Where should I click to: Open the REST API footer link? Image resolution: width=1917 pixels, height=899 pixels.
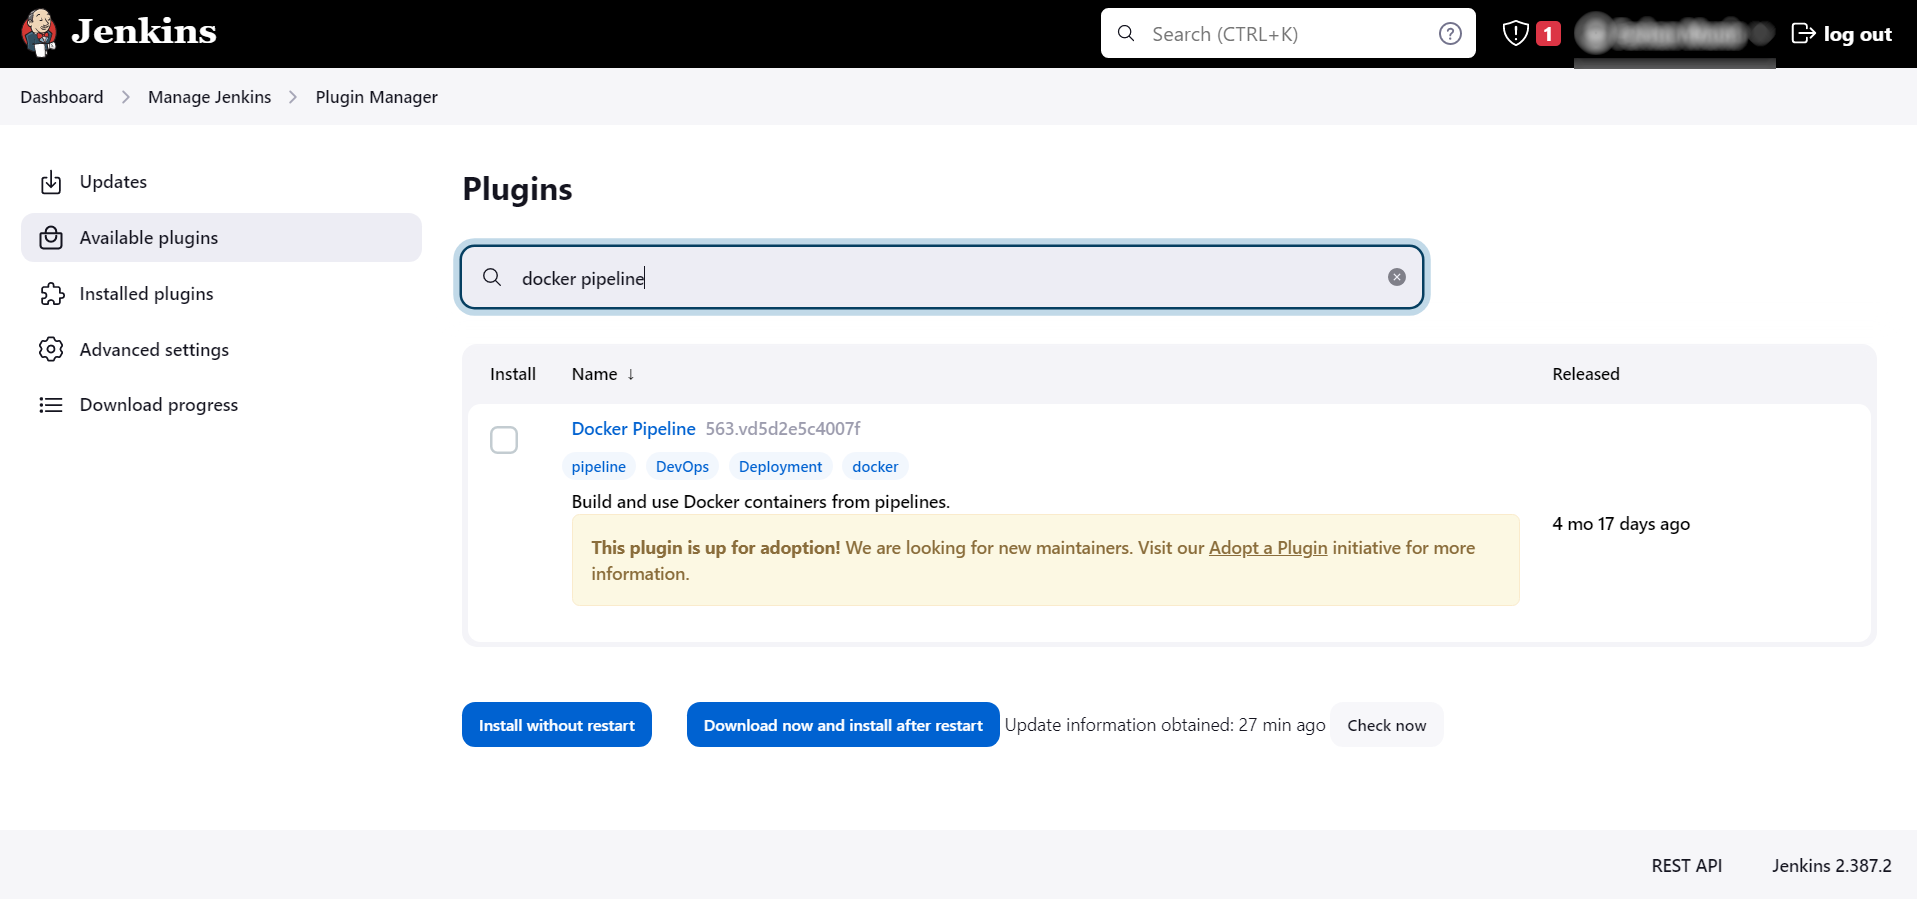pyautogui.click(x=1687, y=866)
